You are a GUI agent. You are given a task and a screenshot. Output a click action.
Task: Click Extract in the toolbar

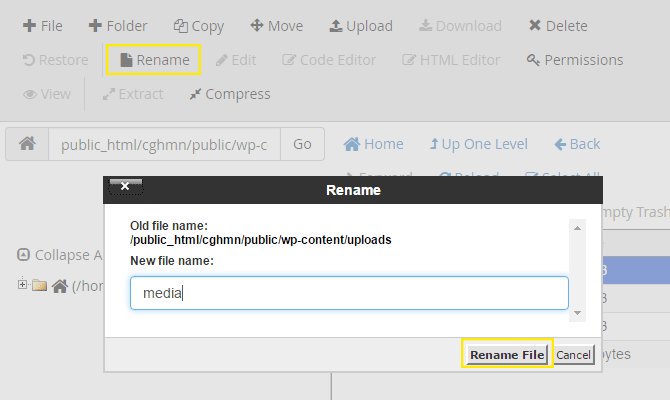[133, 94]
